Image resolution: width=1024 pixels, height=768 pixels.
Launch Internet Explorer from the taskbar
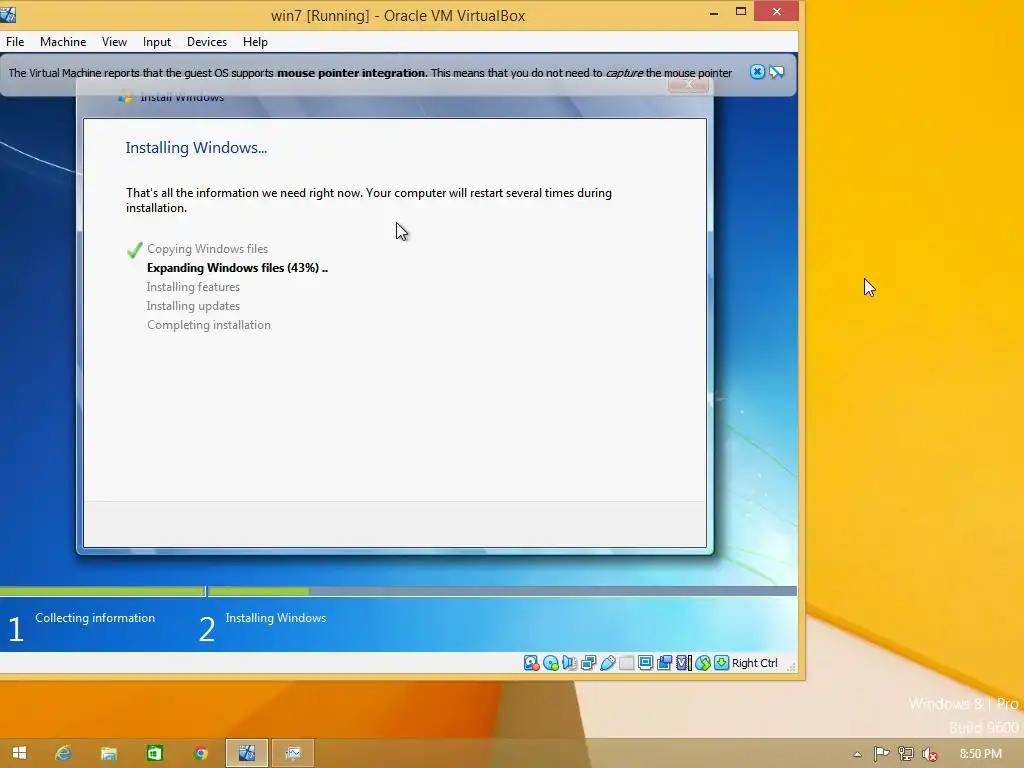click(63, 753)
